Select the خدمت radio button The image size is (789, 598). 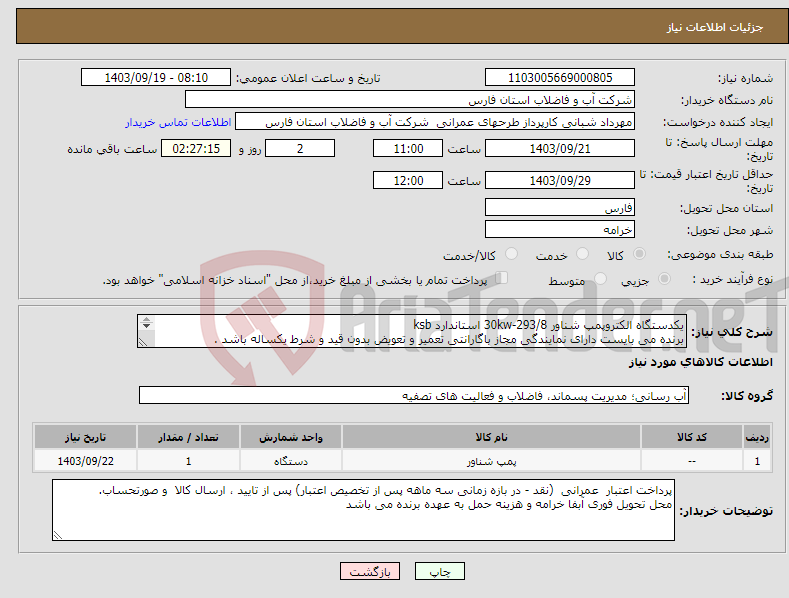click(582, 254)
